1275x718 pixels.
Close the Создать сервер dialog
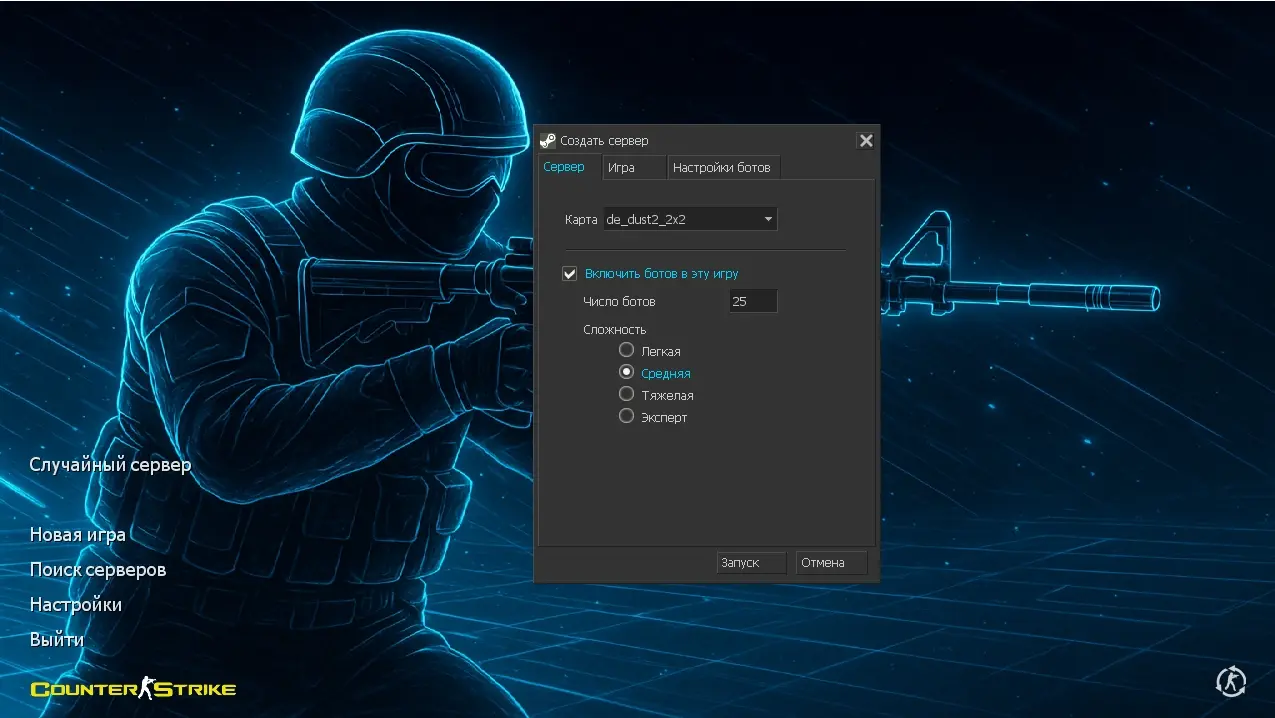[x=866, y=141]
